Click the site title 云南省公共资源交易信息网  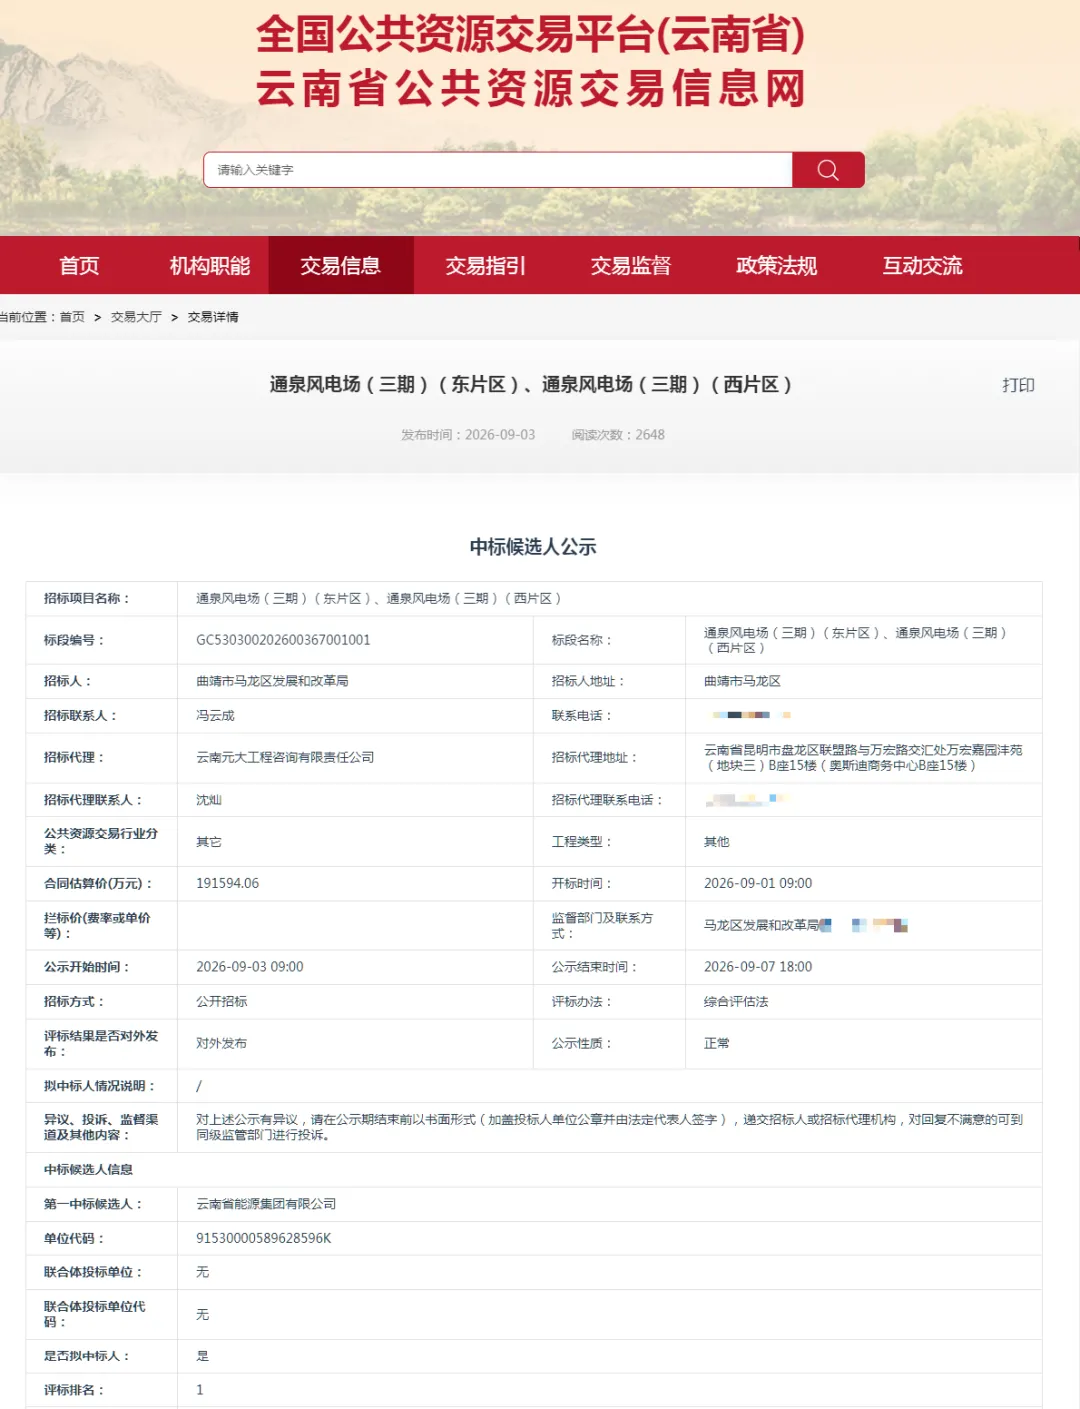click(x=531, y=89)
